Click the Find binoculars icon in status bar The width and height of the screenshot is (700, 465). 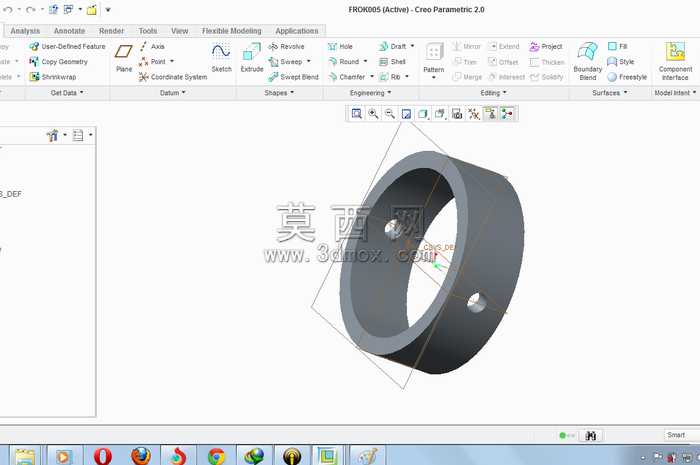(591, 436)
